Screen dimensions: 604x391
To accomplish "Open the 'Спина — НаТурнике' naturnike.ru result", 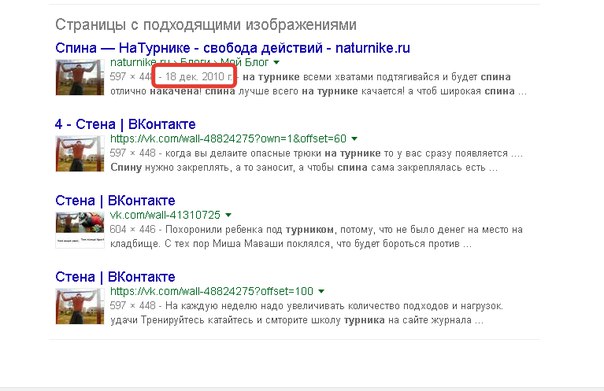I will coord(232,48).
